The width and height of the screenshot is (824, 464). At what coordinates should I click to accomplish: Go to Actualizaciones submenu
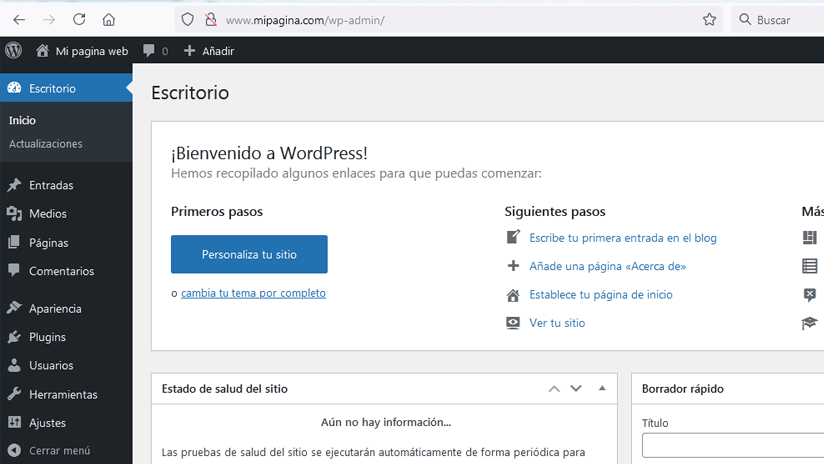pyautogui.click(x=46, y=143)
